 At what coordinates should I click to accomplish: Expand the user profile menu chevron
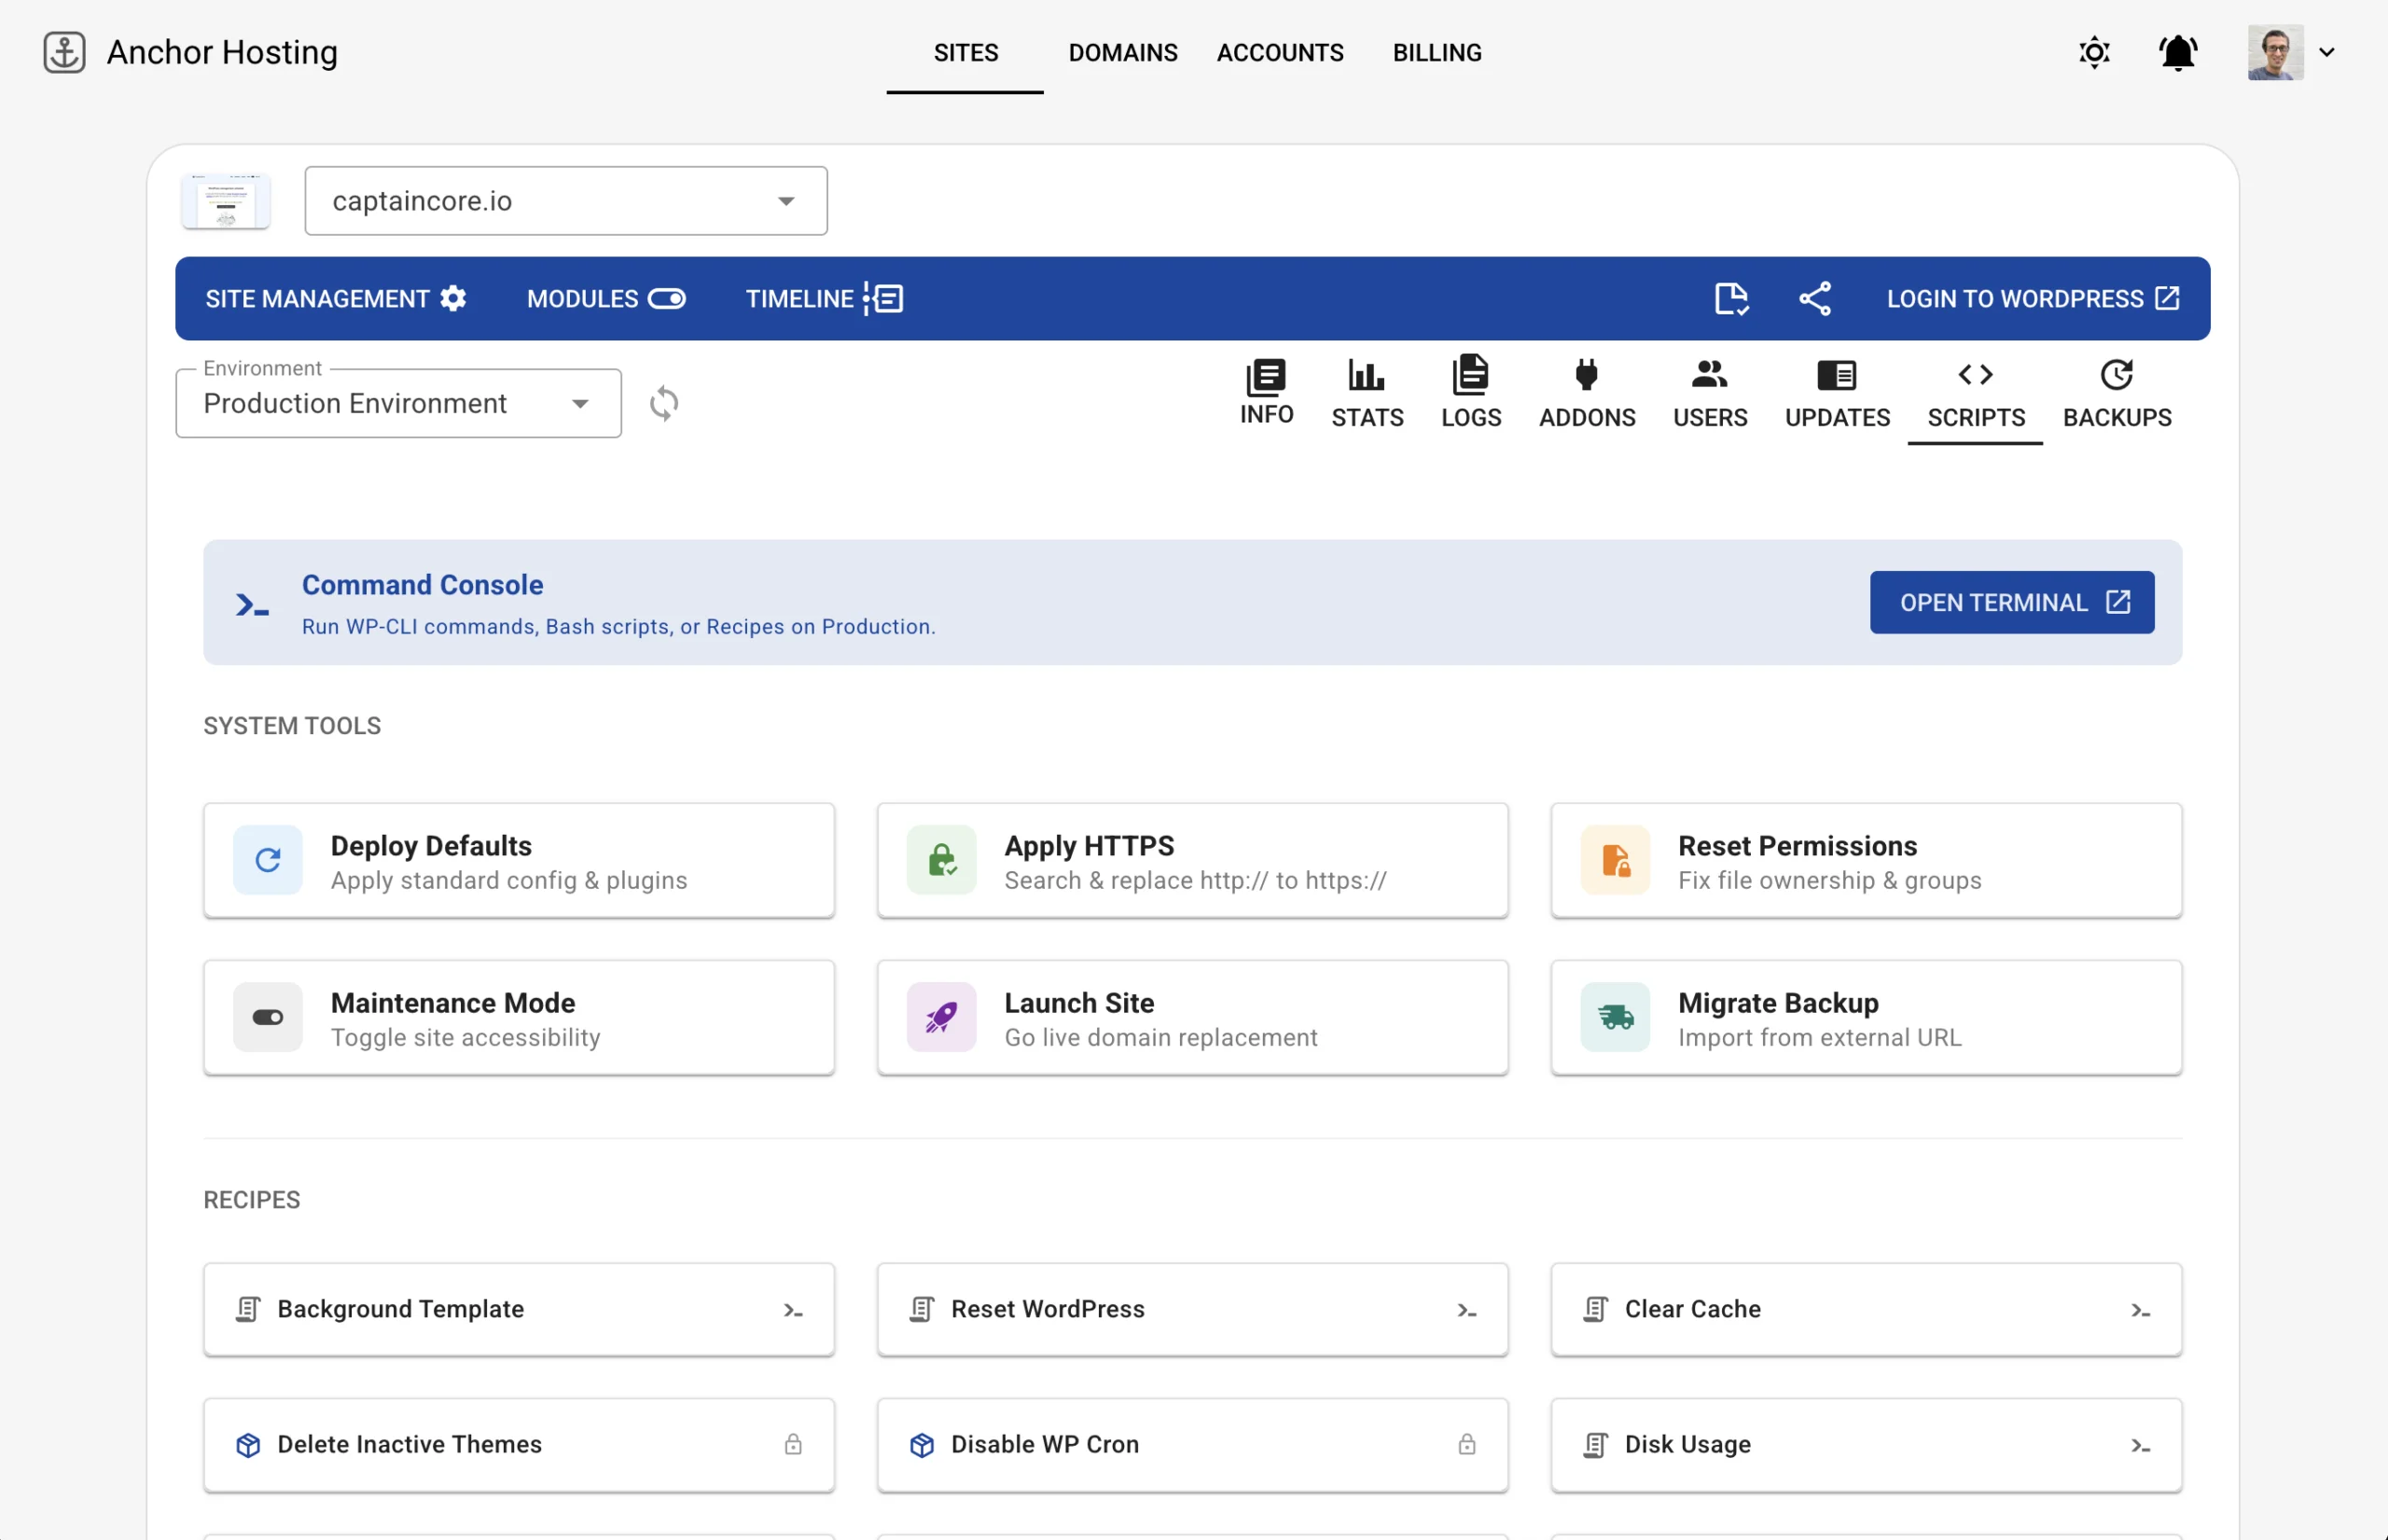[x=2327, y=53]
